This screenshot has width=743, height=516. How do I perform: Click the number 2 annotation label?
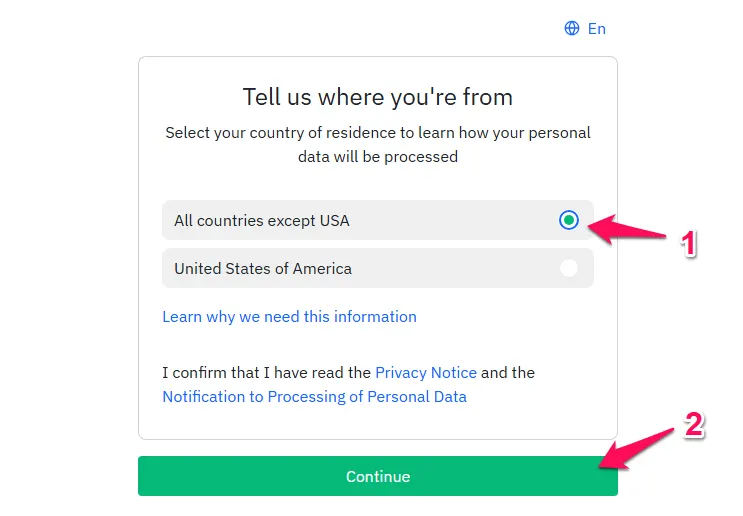(694, 425)
